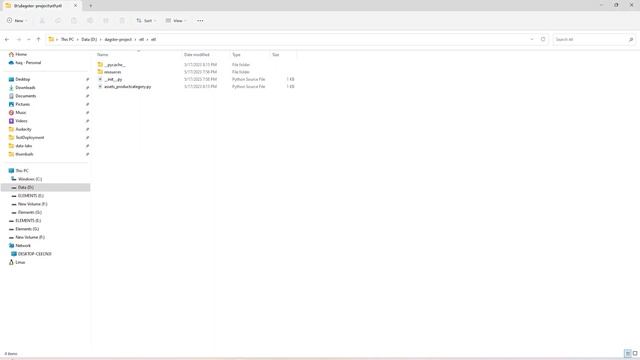Viewport: 640px width, 360px height.
Task: Click This PC in the address breadcrumb
Action: (x=67, y=40)
